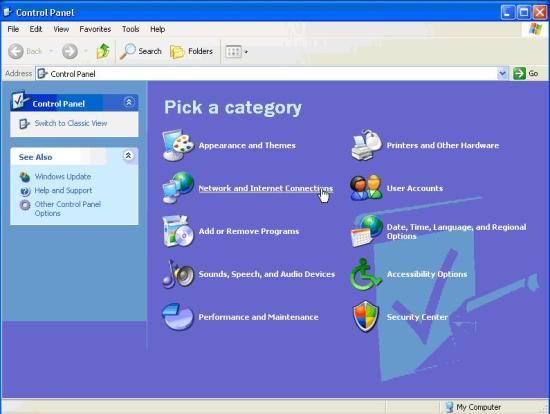Click the Views toolbar icon
The width and height of the screenshot is (550, 414).
tap(233, 52)
